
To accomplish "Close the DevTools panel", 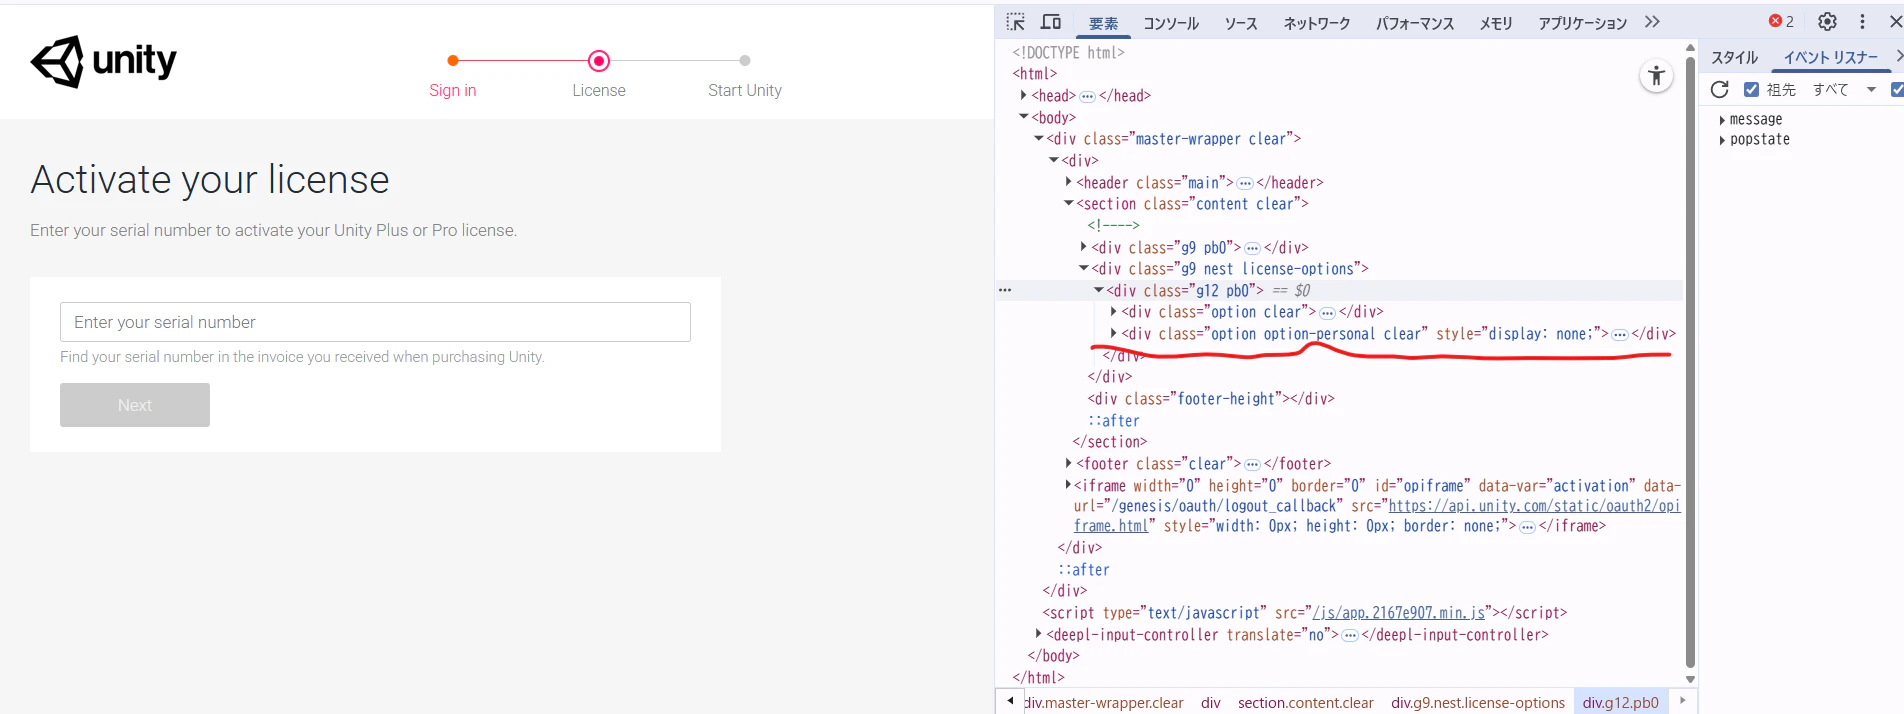I will pyautogui.click(x=1895, y=21).
